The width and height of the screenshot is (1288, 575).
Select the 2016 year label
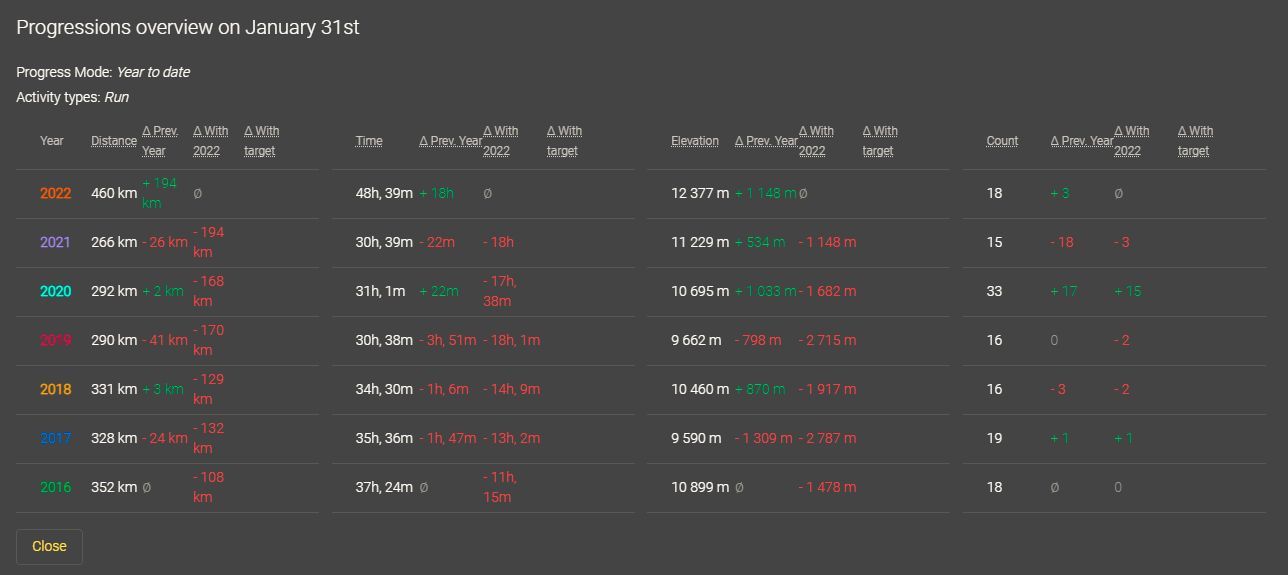55,487
